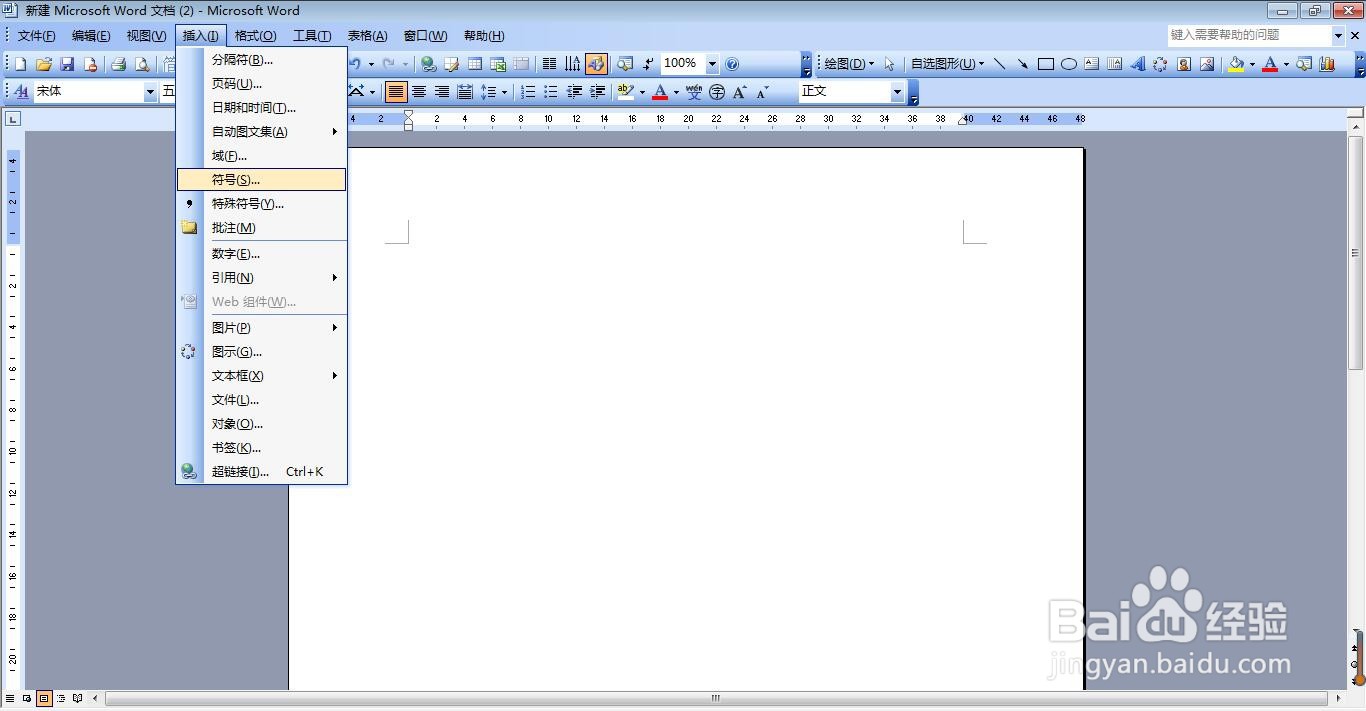Click the Select Objects pointer icon
The image size is (1366, 711).
[889, 64]
